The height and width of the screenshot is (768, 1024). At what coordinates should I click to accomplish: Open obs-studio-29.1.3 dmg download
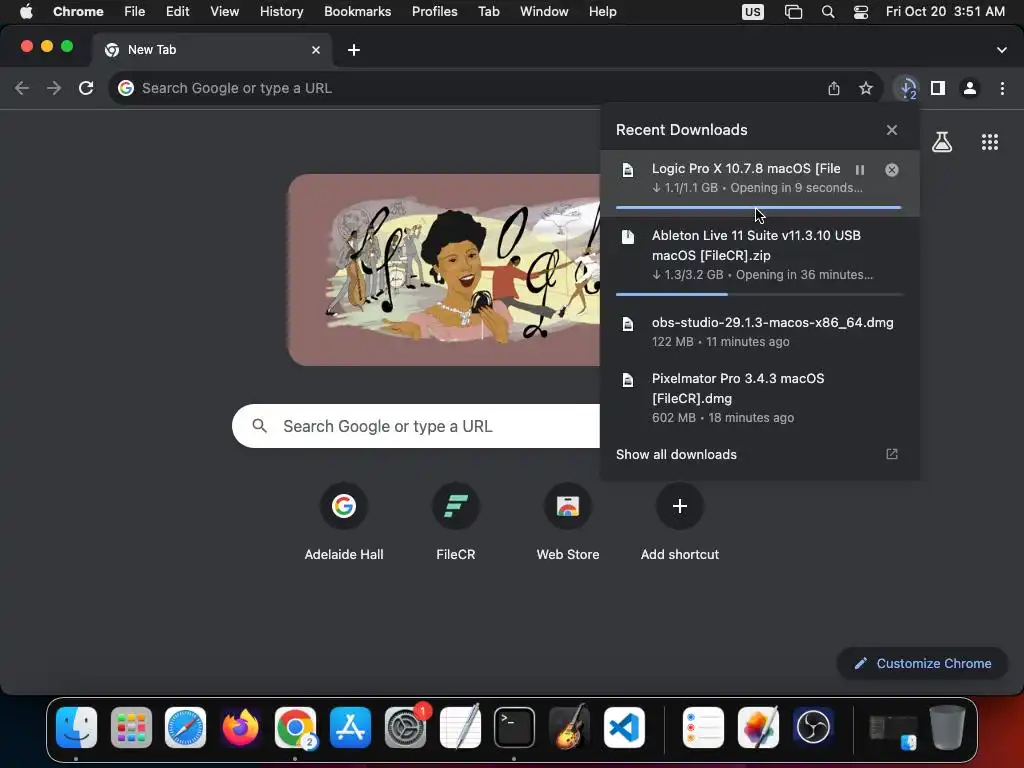coord(760,332)
